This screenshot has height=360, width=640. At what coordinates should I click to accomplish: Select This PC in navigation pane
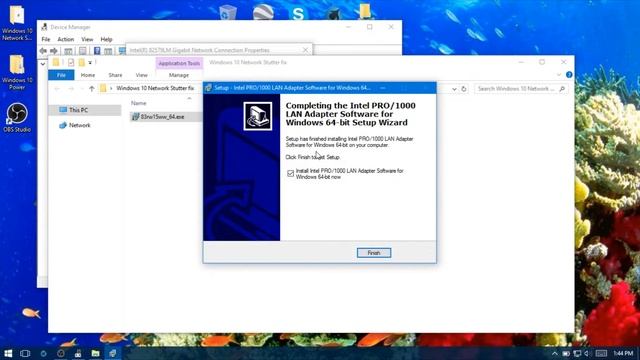click(85, 110)
